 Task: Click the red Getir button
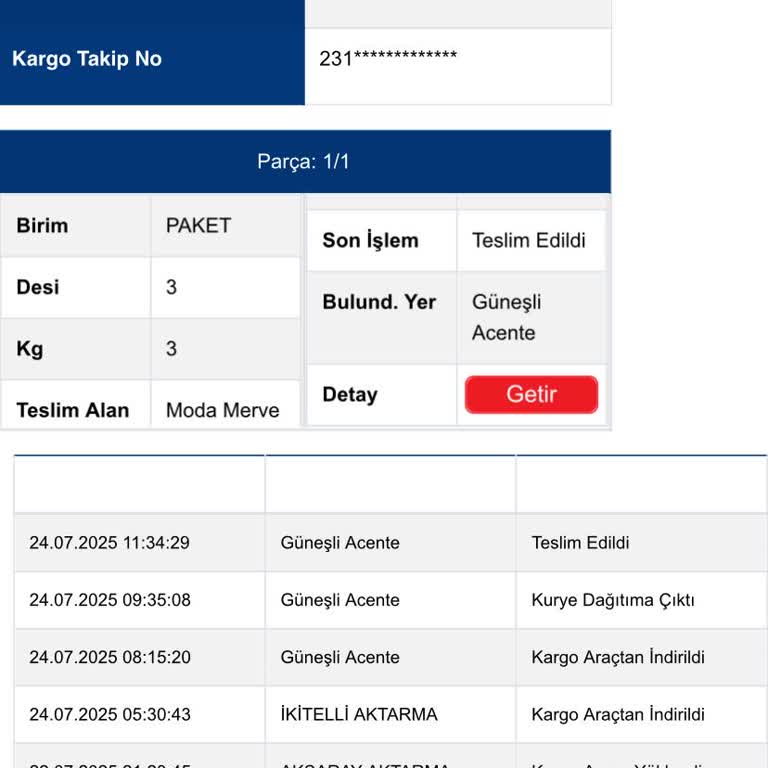tap(531, 394)
